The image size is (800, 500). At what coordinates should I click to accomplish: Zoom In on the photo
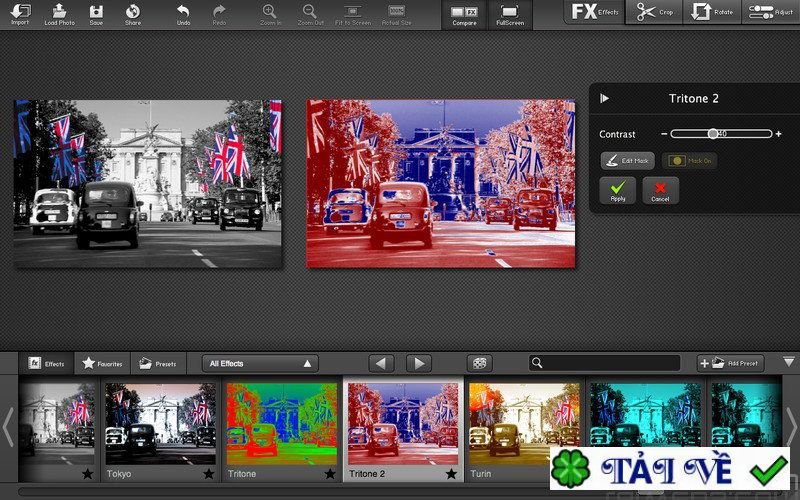coord(269,13)
